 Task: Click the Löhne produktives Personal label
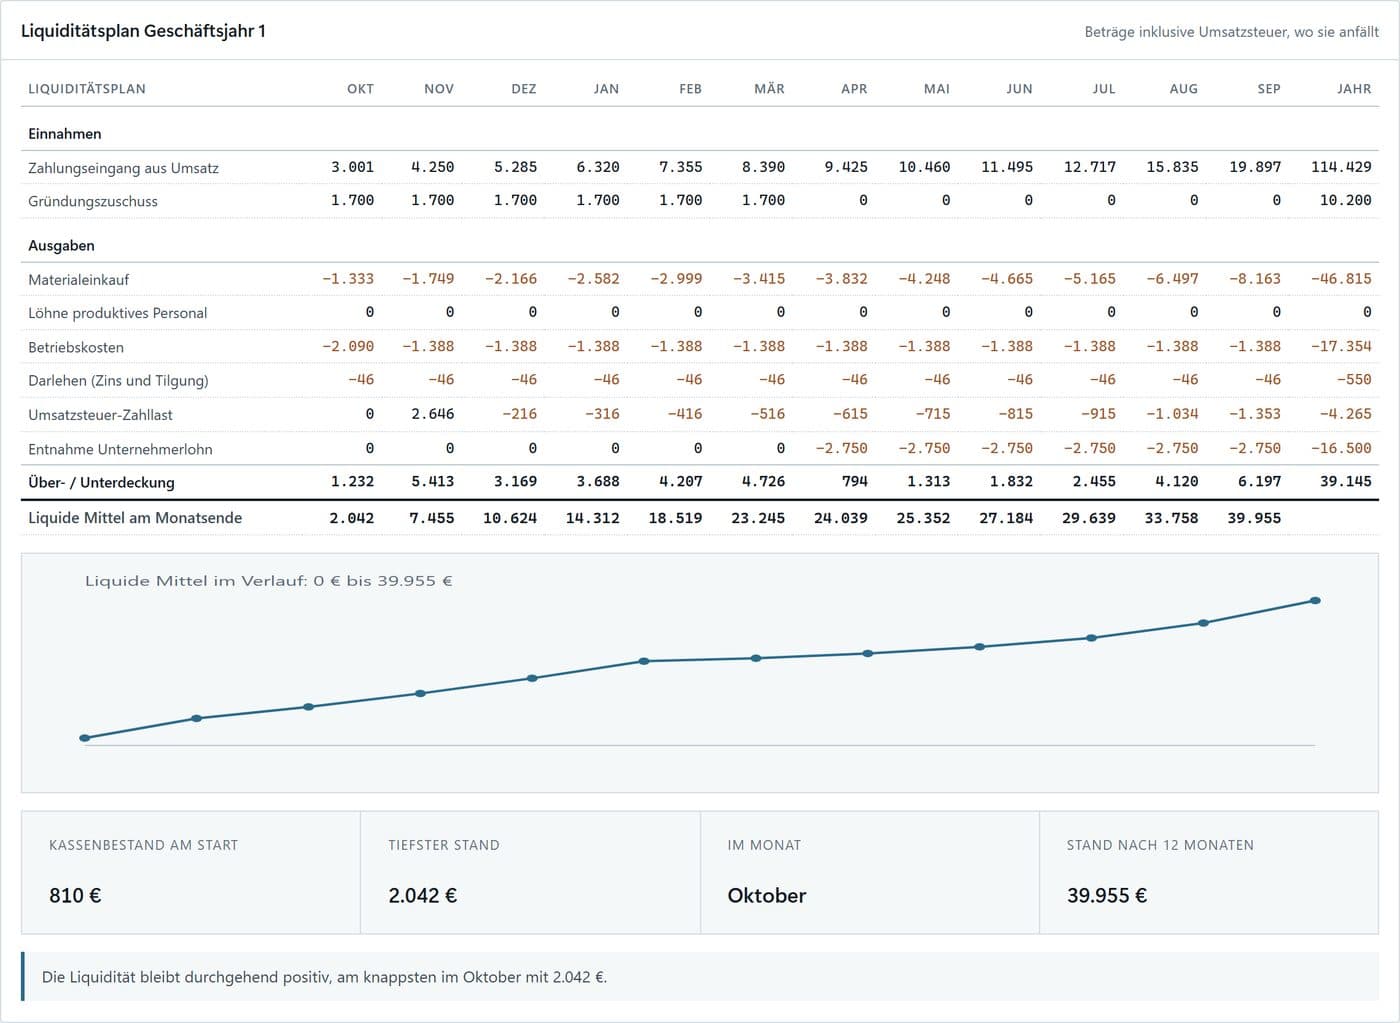(x=118, y=313)
